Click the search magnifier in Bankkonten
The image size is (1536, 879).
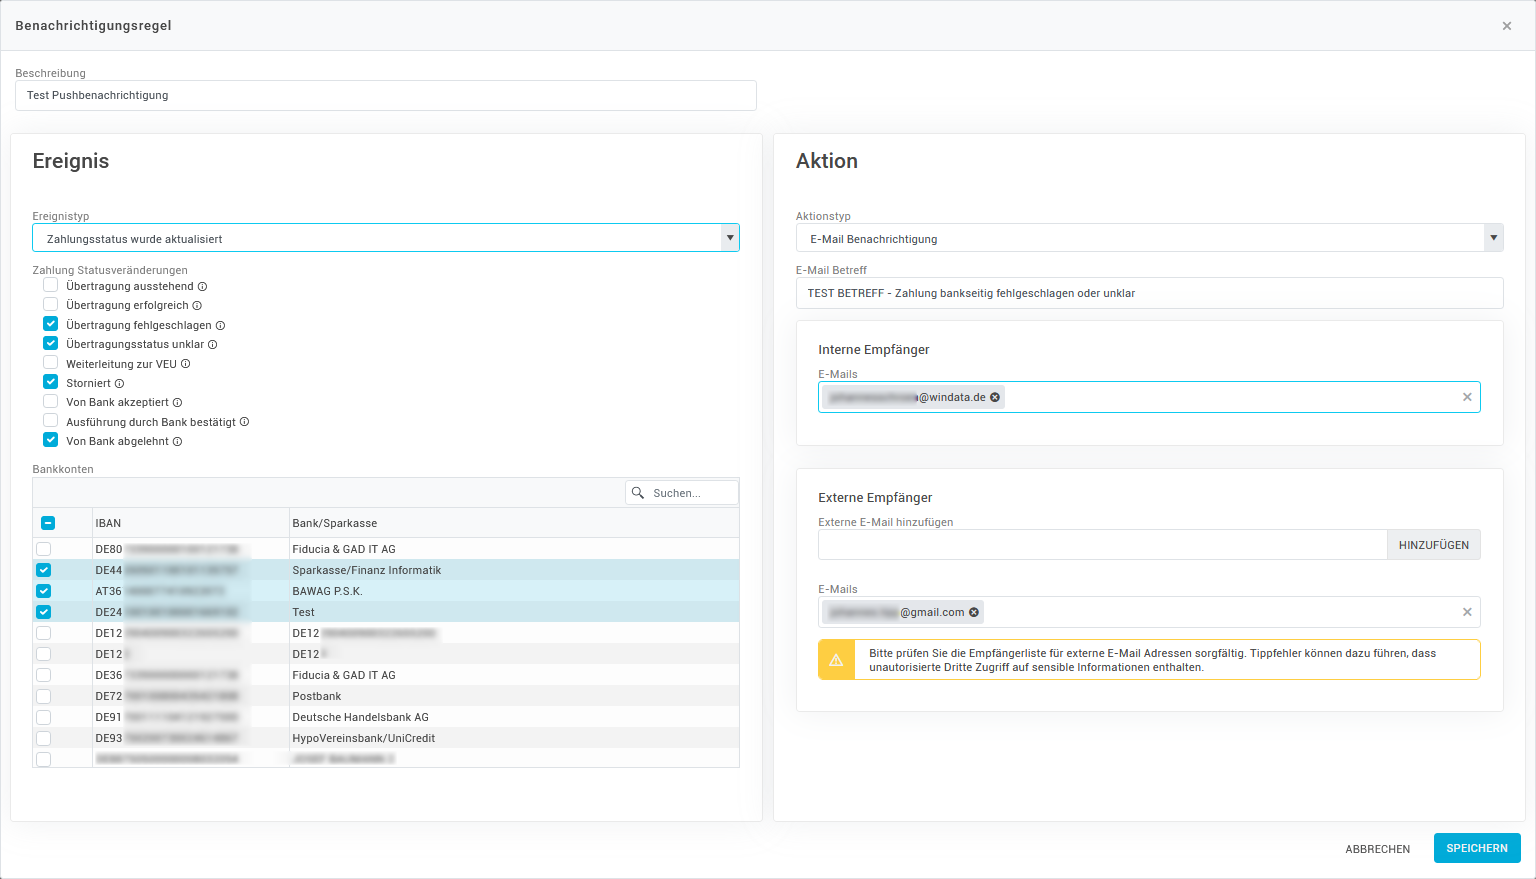(x=638, y=493)
